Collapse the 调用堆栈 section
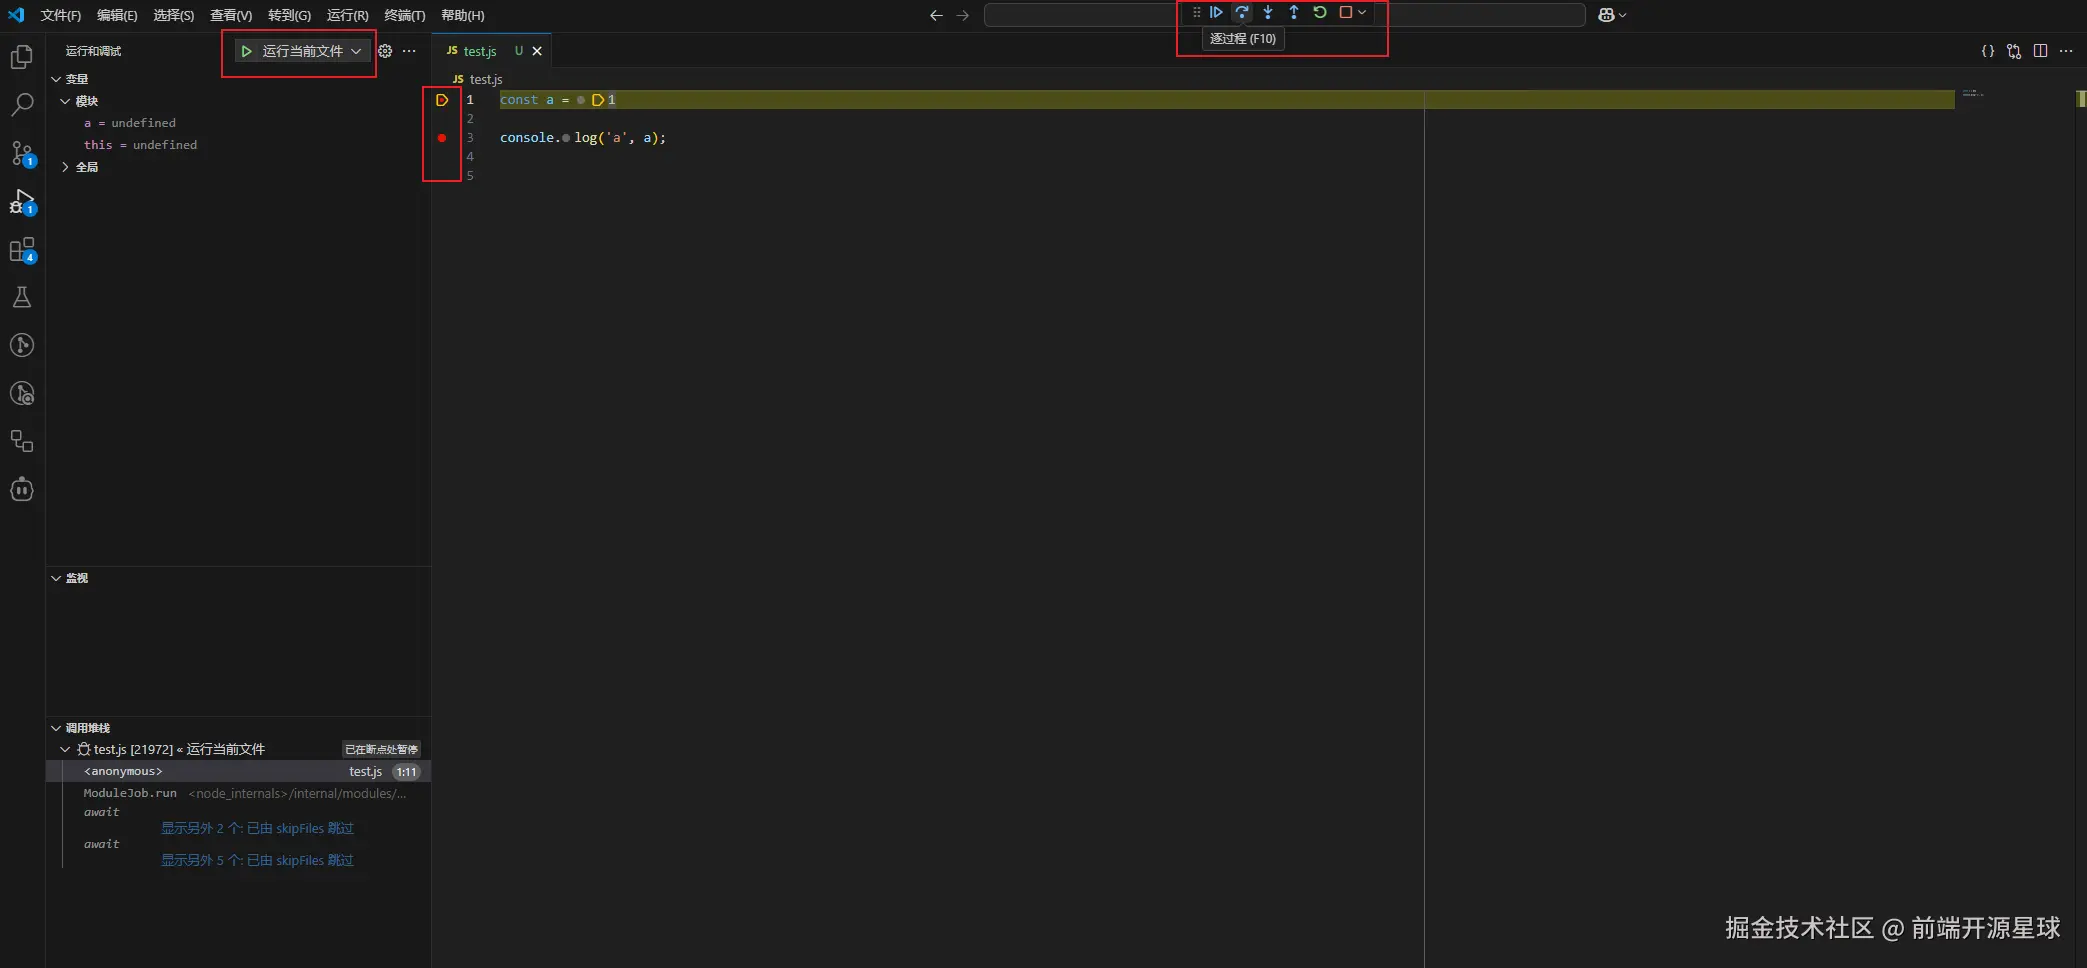This screenshot has height=968, width=2087. coord(56,728)
